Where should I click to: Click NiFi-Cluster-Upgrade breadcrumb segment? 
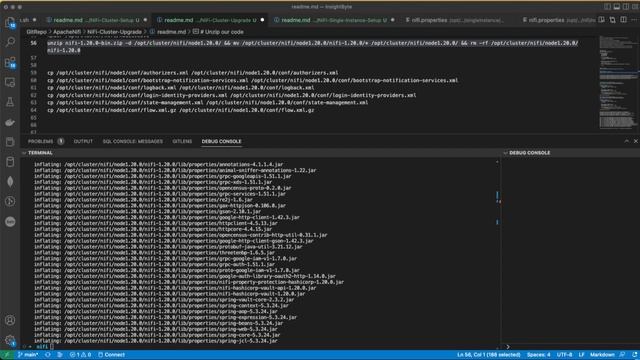point(114,32)
